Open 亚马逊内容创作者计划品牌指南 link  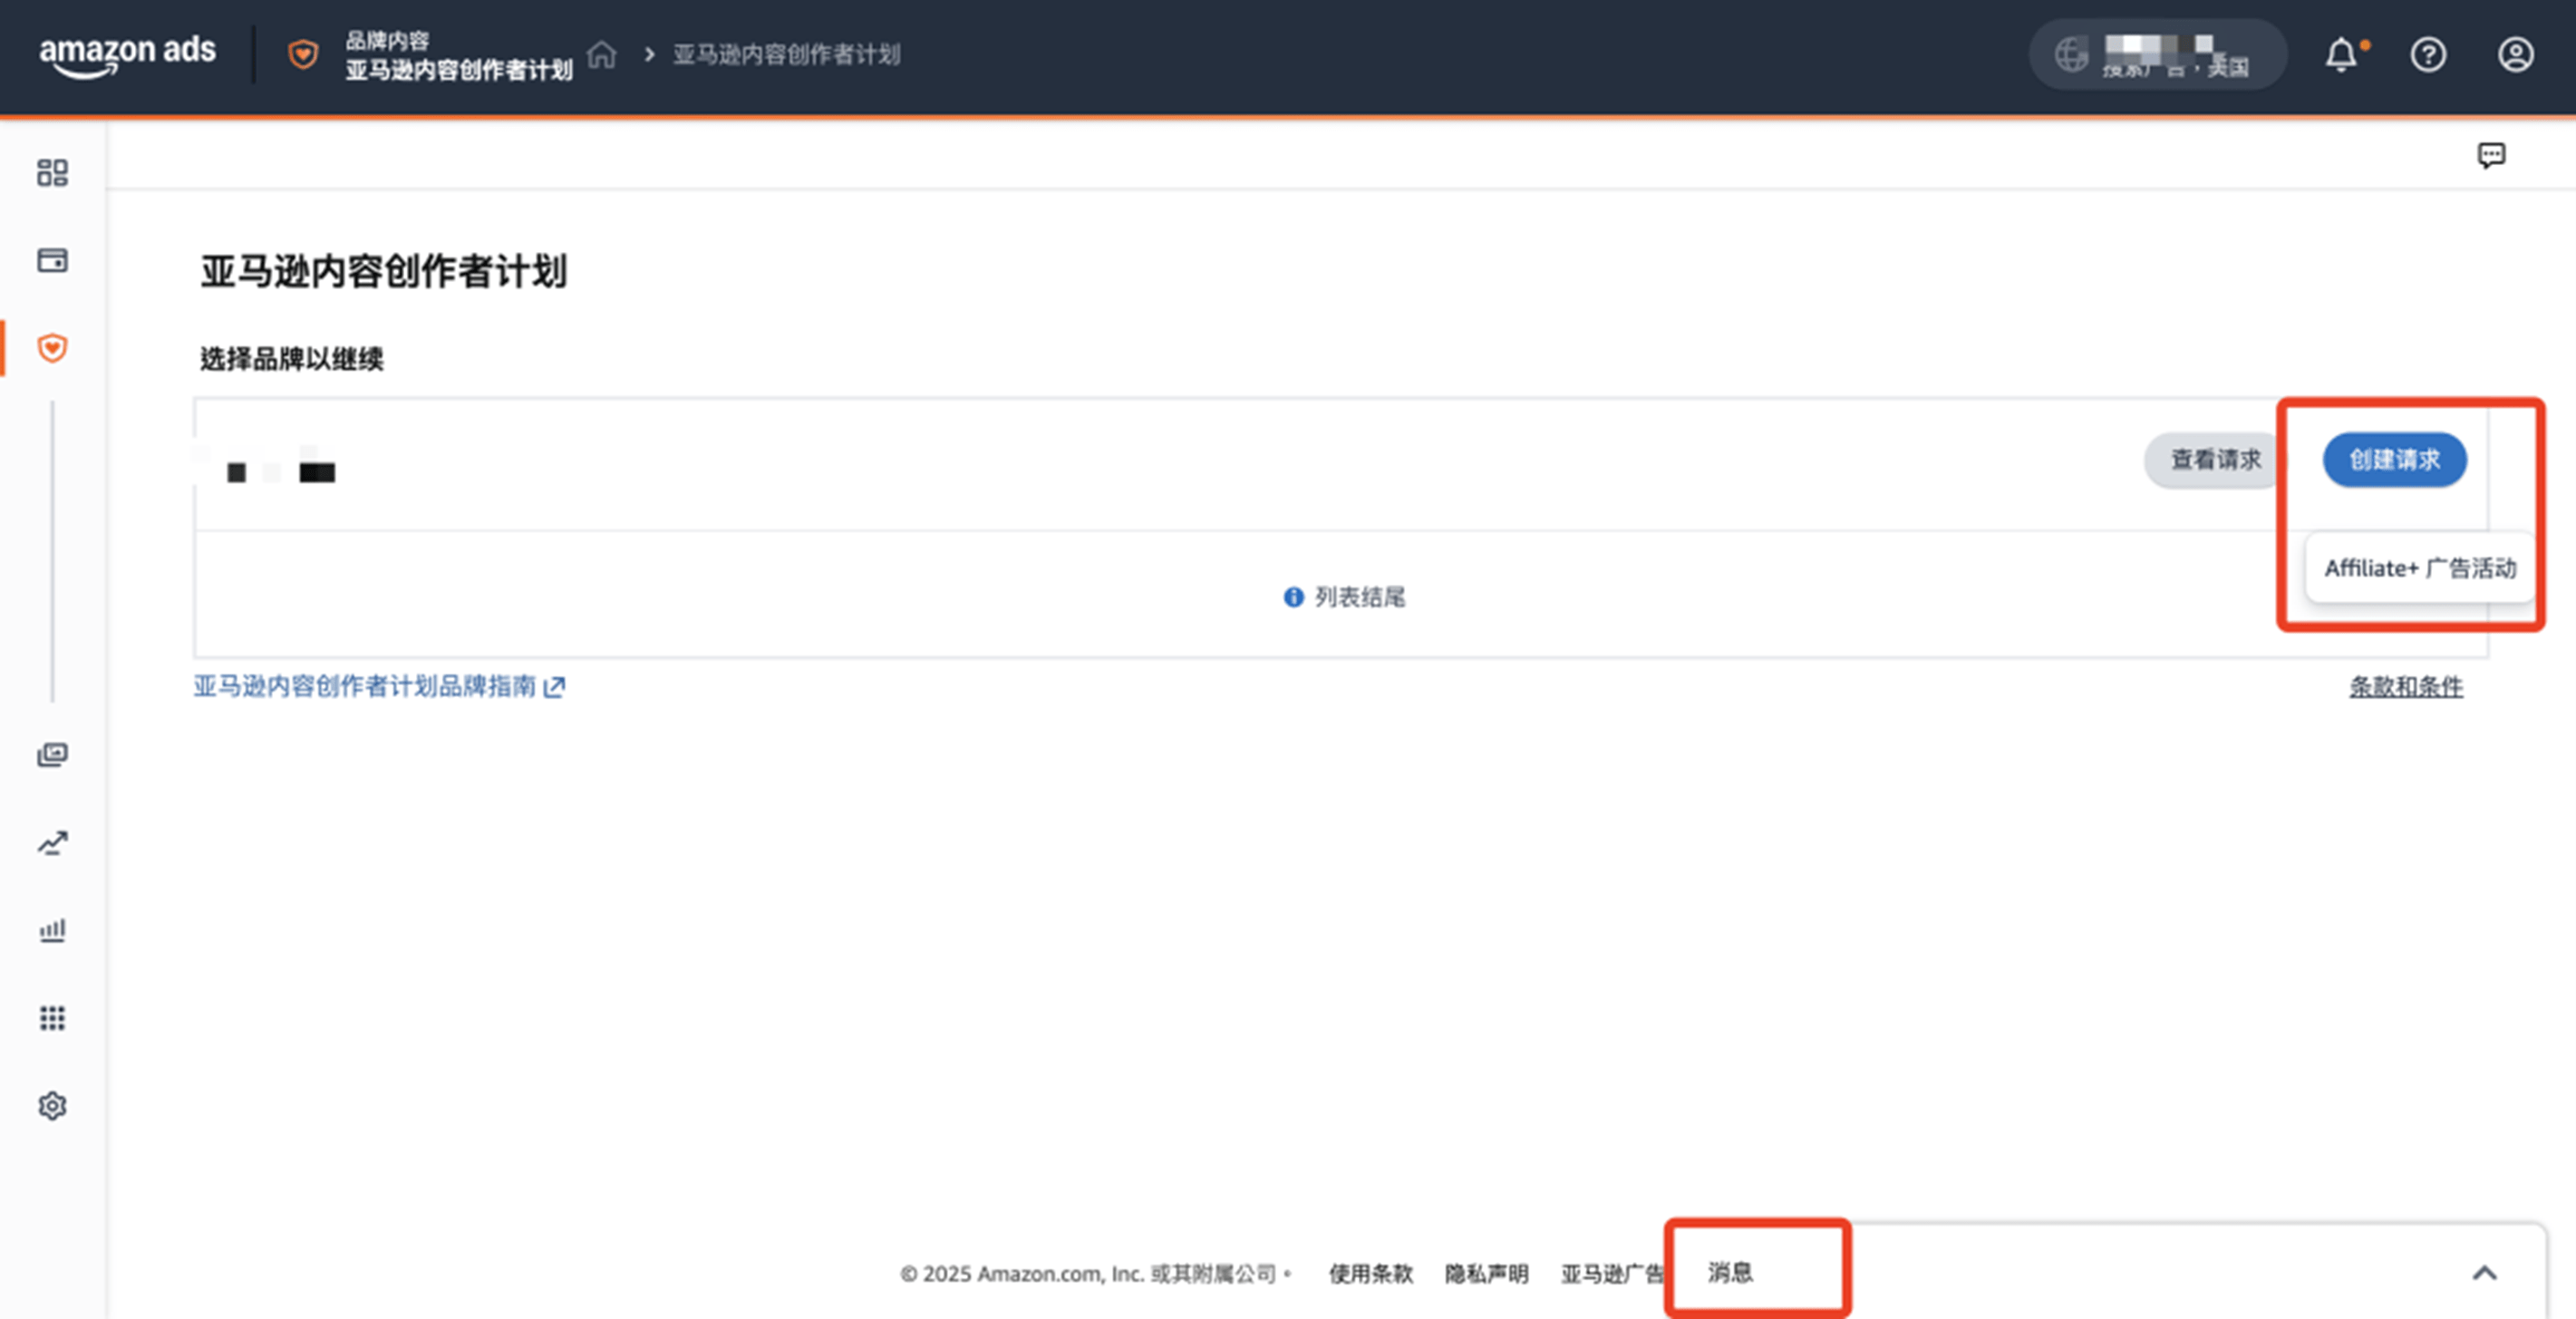(x=379, y=686)
